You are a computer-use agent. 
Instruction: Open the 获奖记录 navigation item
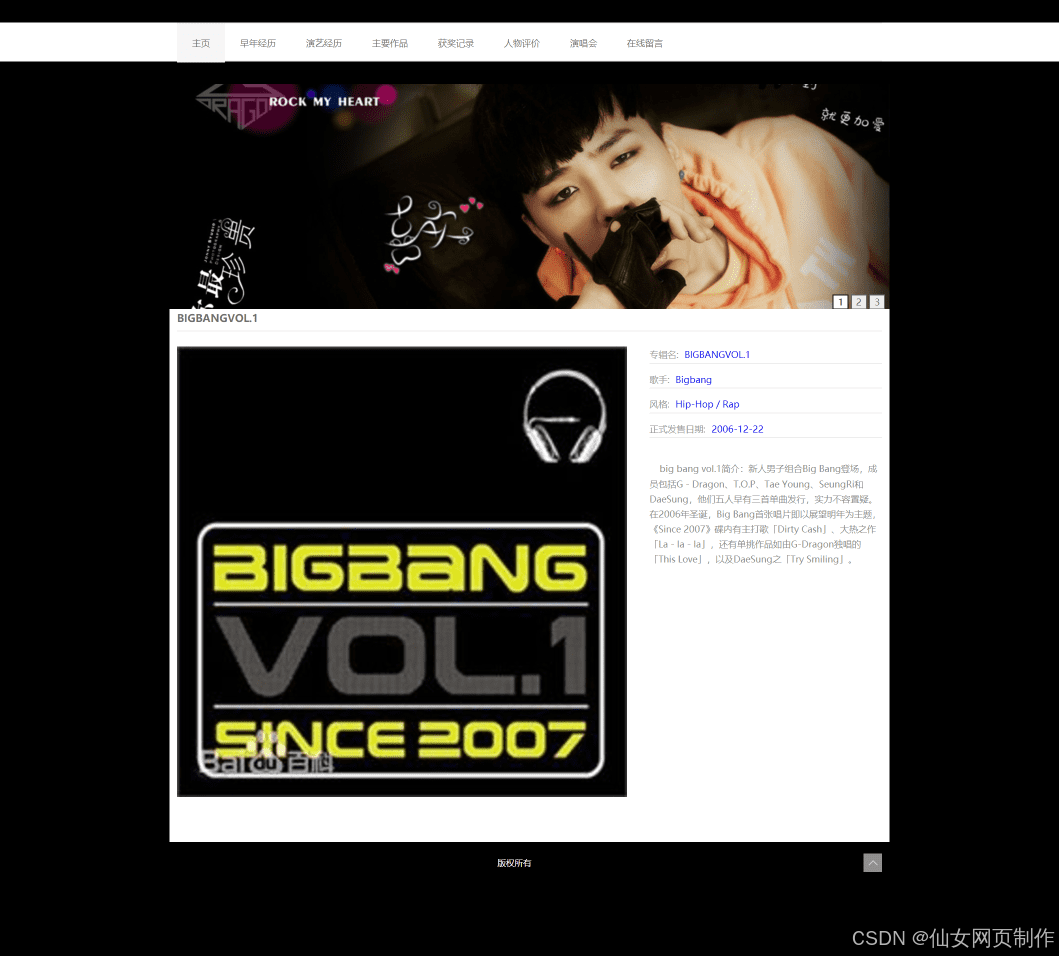coord(456,43)
